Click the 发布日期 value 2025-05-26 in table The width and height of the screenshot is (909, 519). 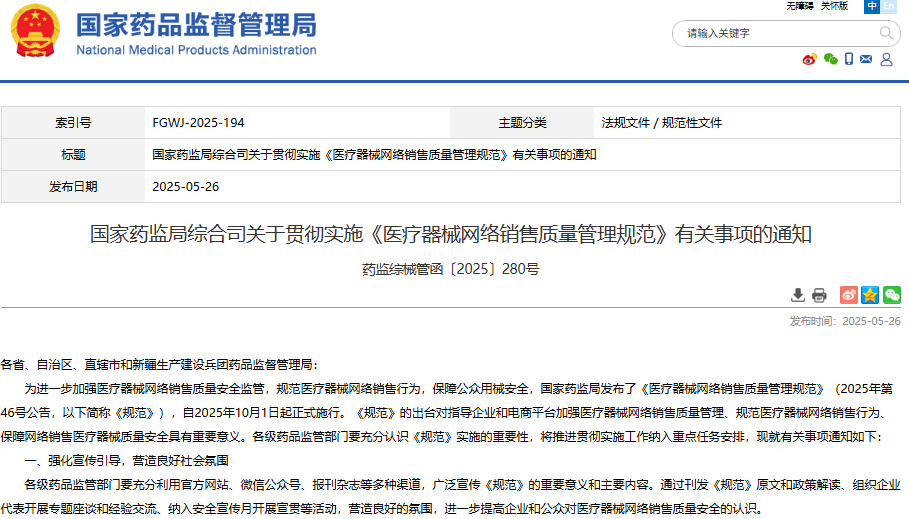(x=186, y=187)
